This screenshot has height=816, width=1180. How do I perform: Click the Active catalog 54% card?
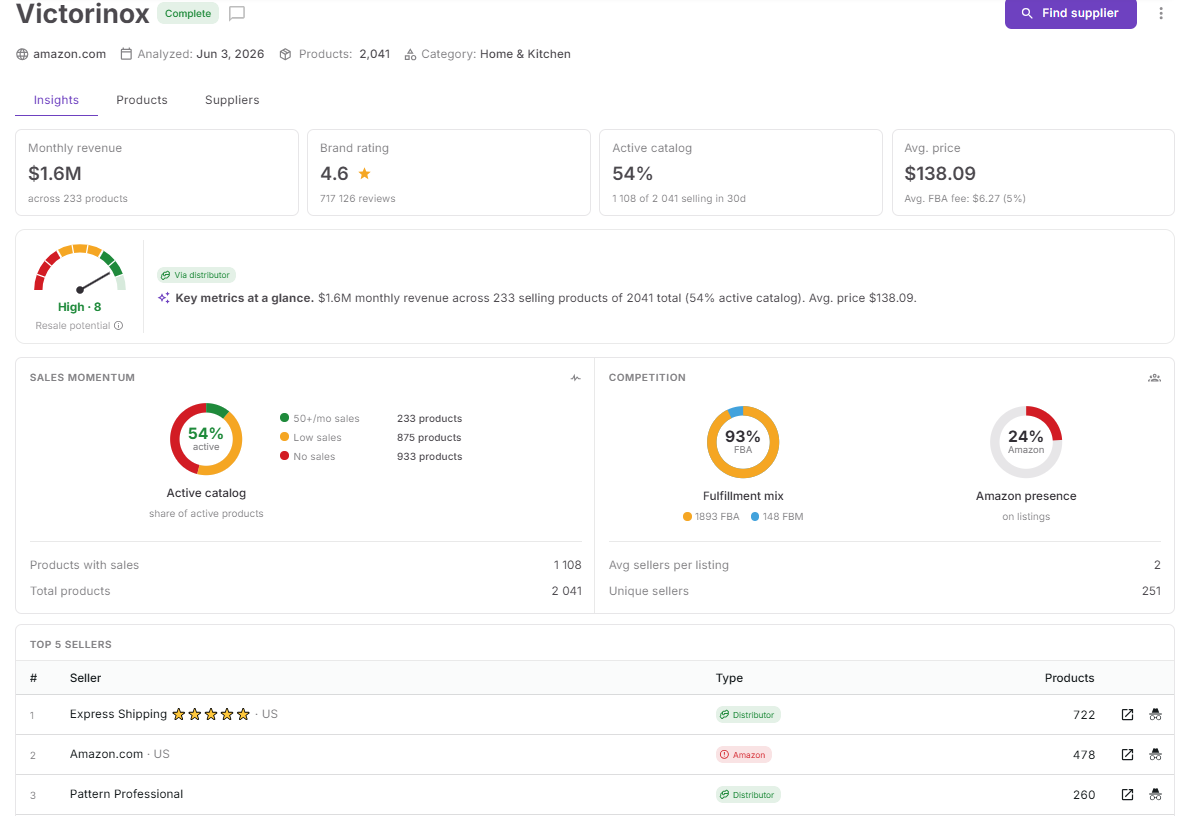[x=741, y=172]
